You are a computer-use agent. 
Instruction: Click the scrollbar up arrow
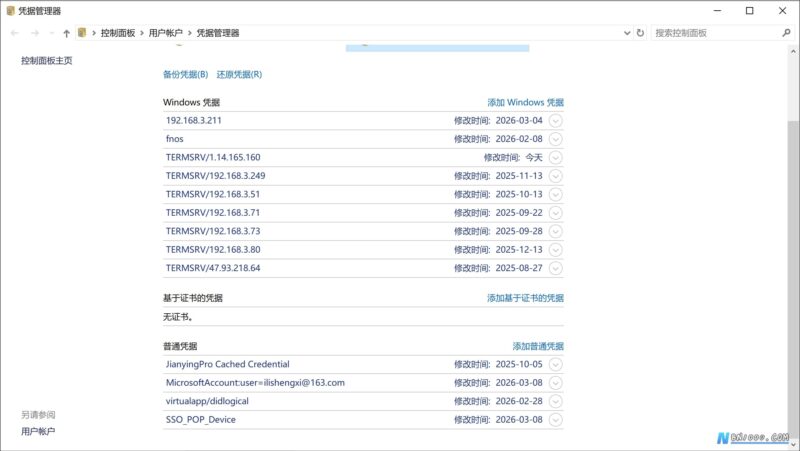tap(793, 52)
